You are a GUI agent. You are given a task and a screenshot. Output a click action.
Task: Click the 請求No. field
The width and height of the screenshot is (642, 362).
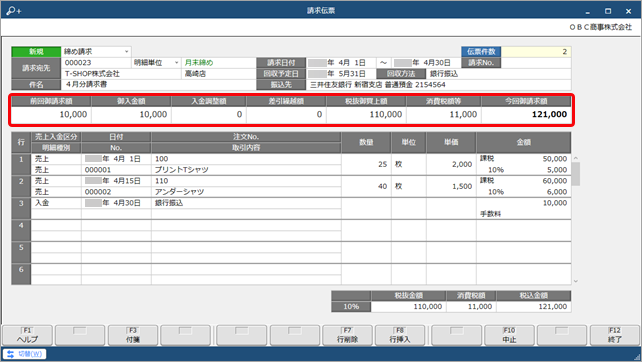click(536, 63)
